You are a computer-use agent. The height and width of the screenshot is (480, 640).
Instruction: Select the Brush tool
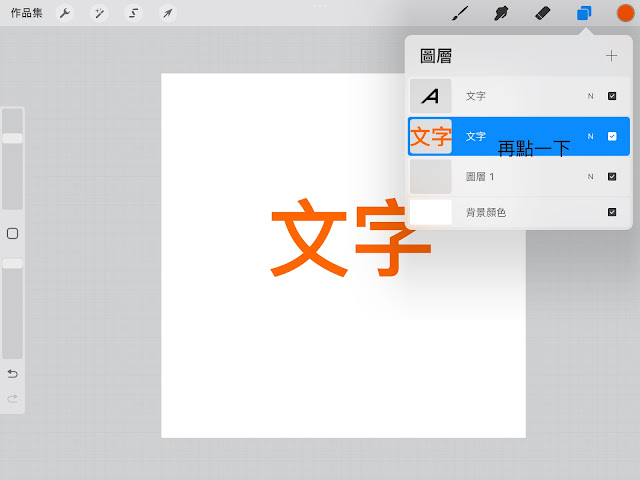coord(460,13)
